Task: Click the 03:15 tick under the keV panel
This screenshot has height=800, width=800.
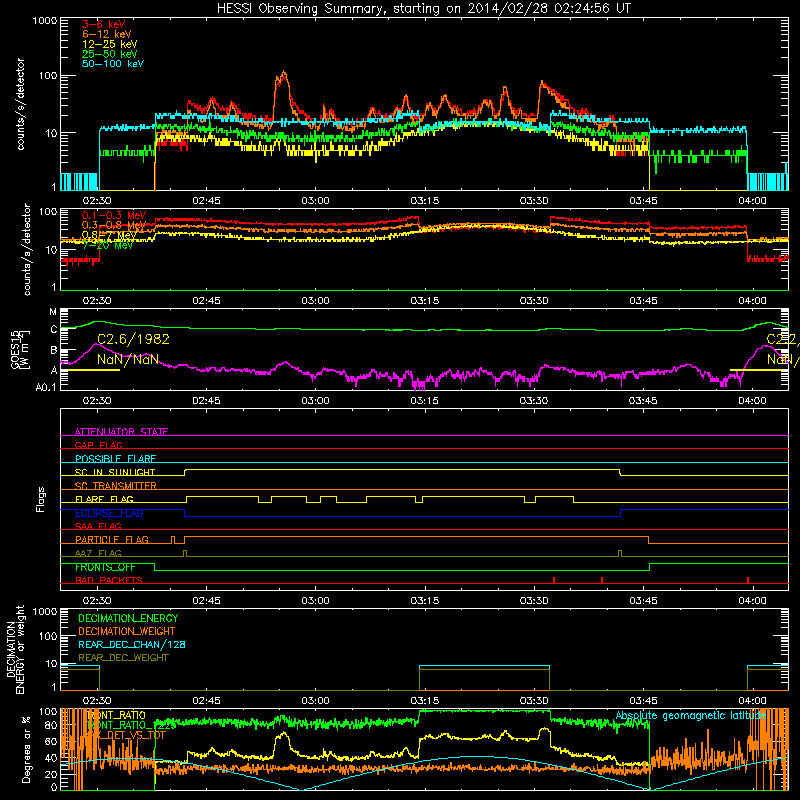Action: (x=424, y=201)
